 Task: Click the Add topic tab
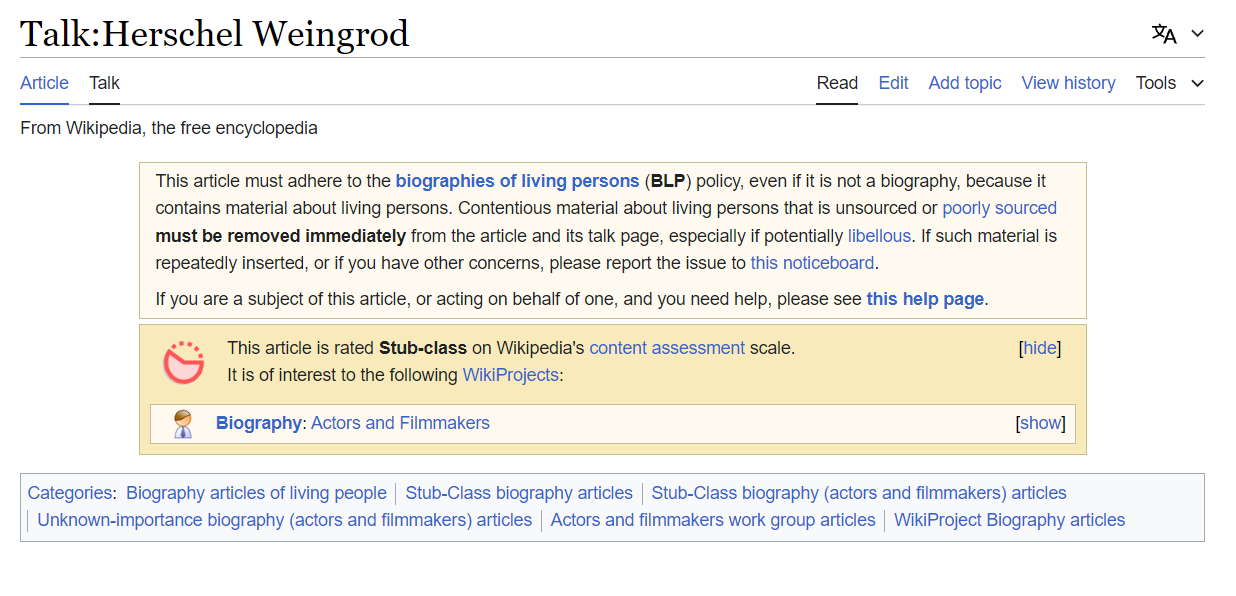point(965,83)
